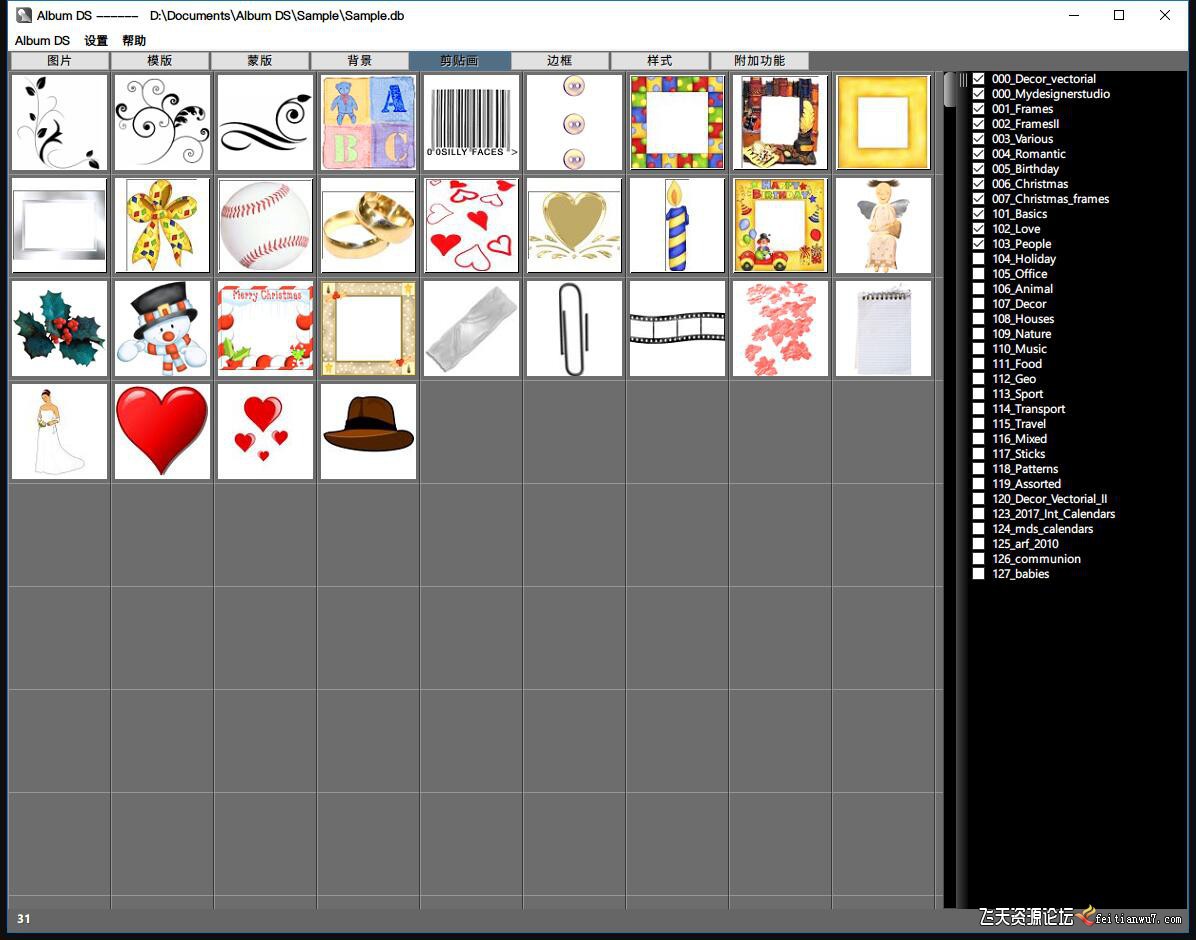
Task: Disable the 000_Decor_vectorial checkbox
Action: (979, 79)
